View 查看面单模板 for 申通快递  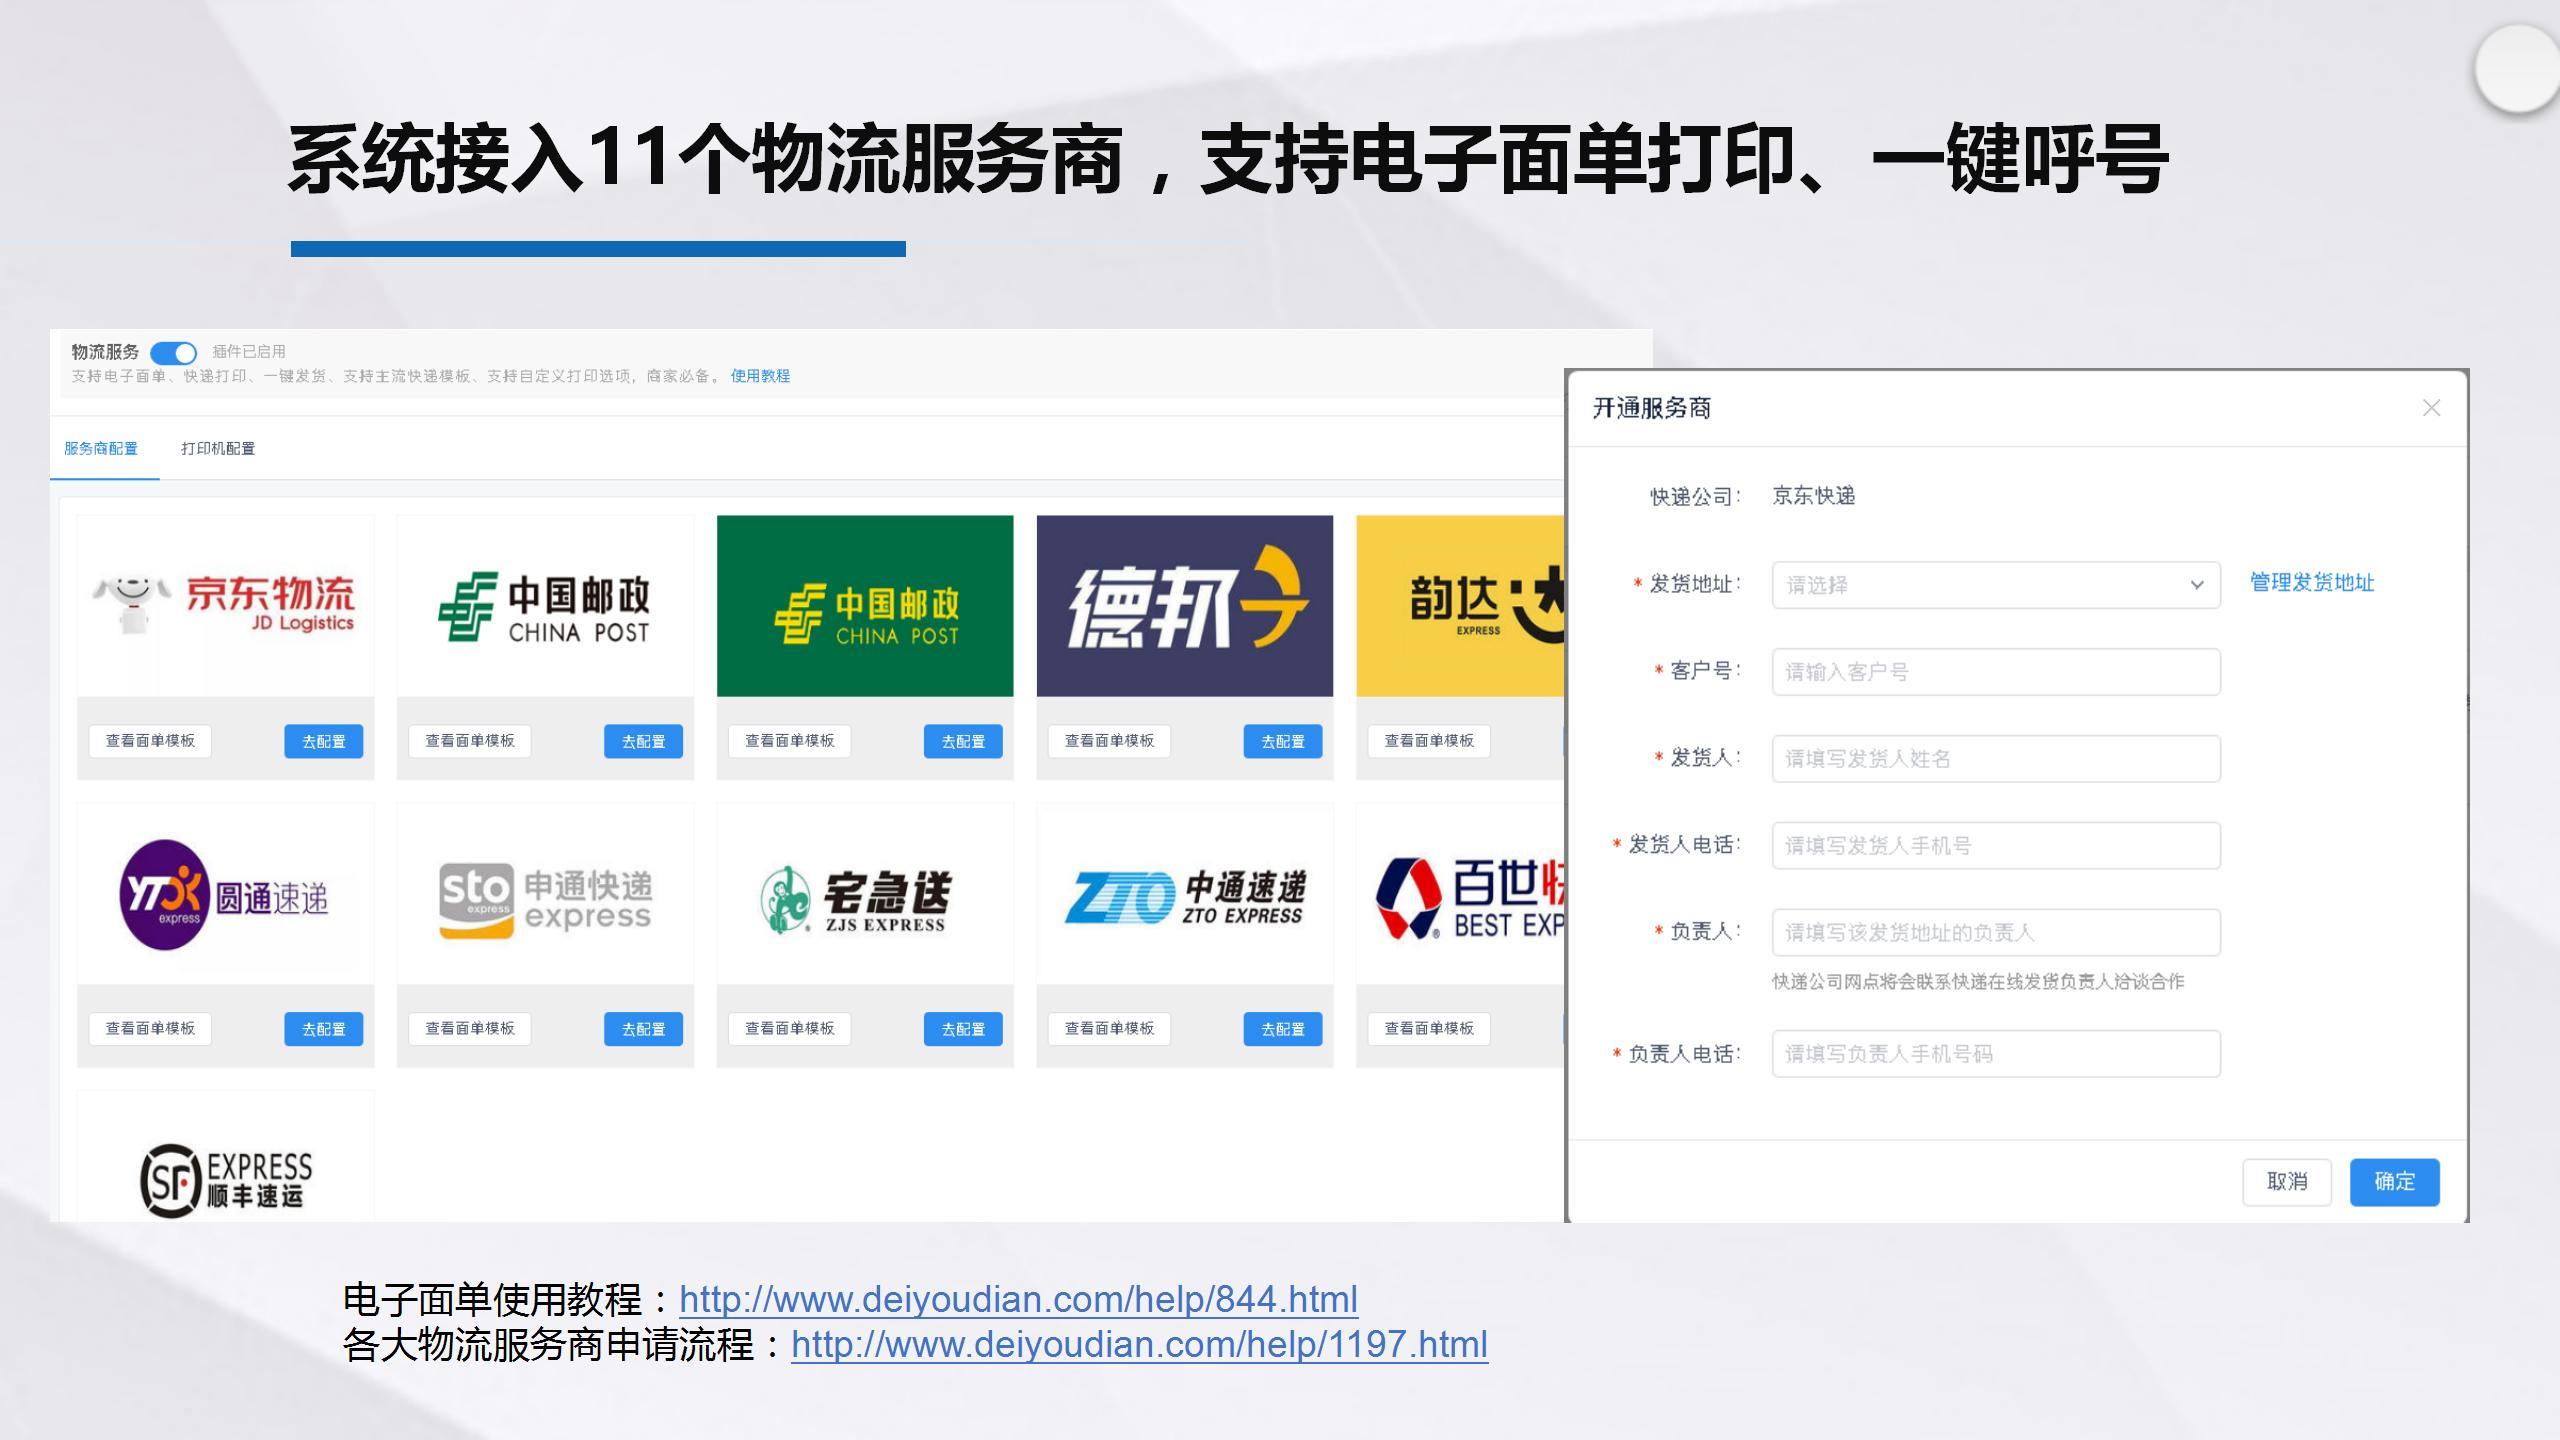click(470, 1029)
